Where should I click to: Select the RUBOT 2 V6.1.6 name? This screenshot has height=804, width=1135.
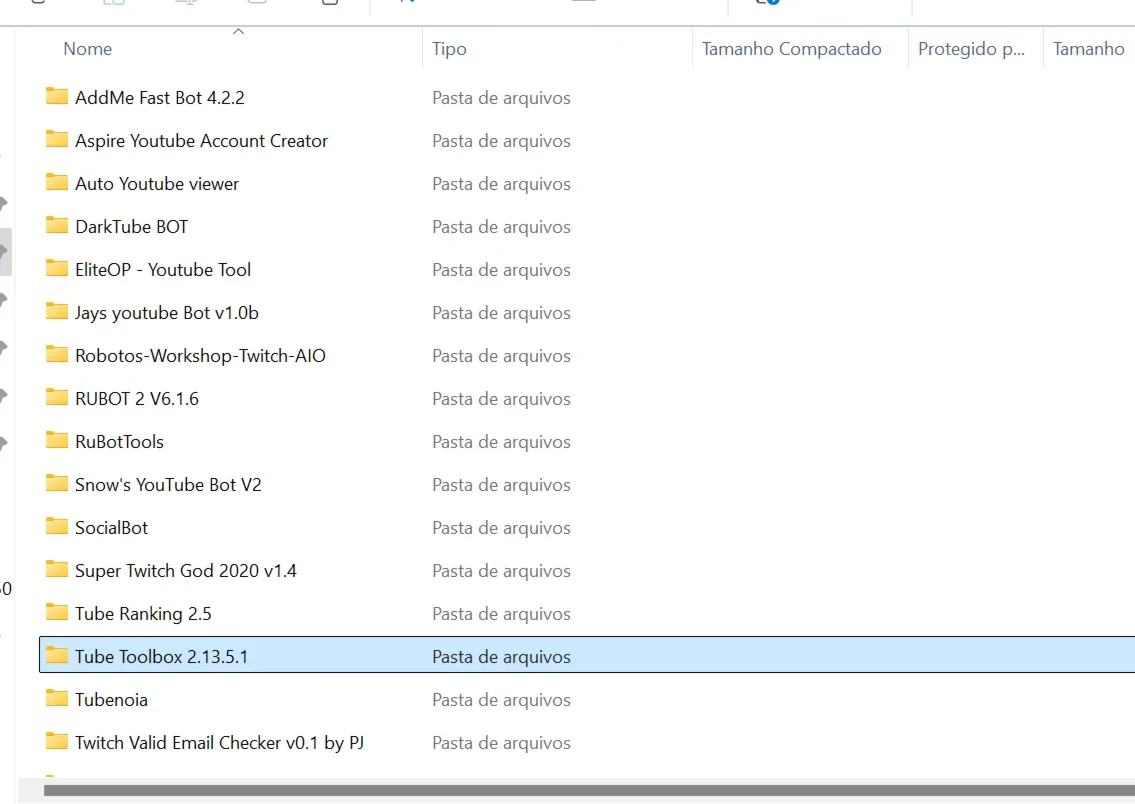pyautogui.click(x=137, y=399)
